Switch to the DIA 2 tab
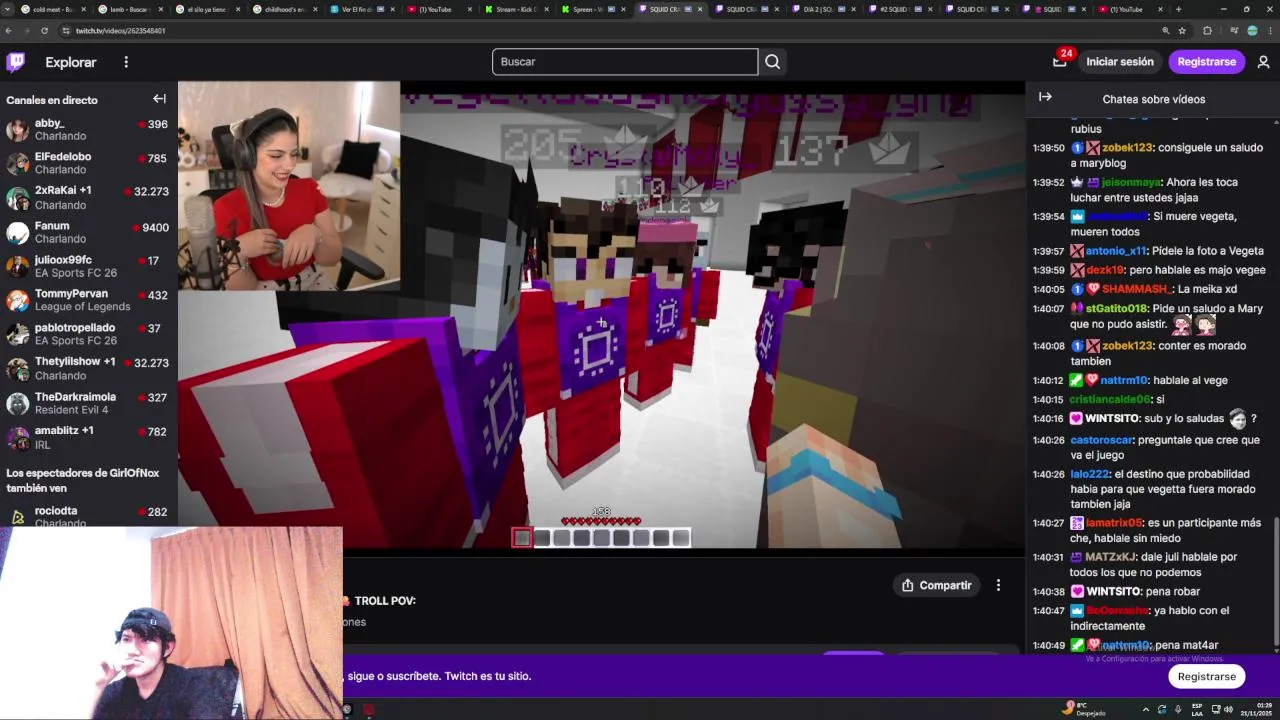The width and height of the screenshot is (1280, 720). [826, 9]
